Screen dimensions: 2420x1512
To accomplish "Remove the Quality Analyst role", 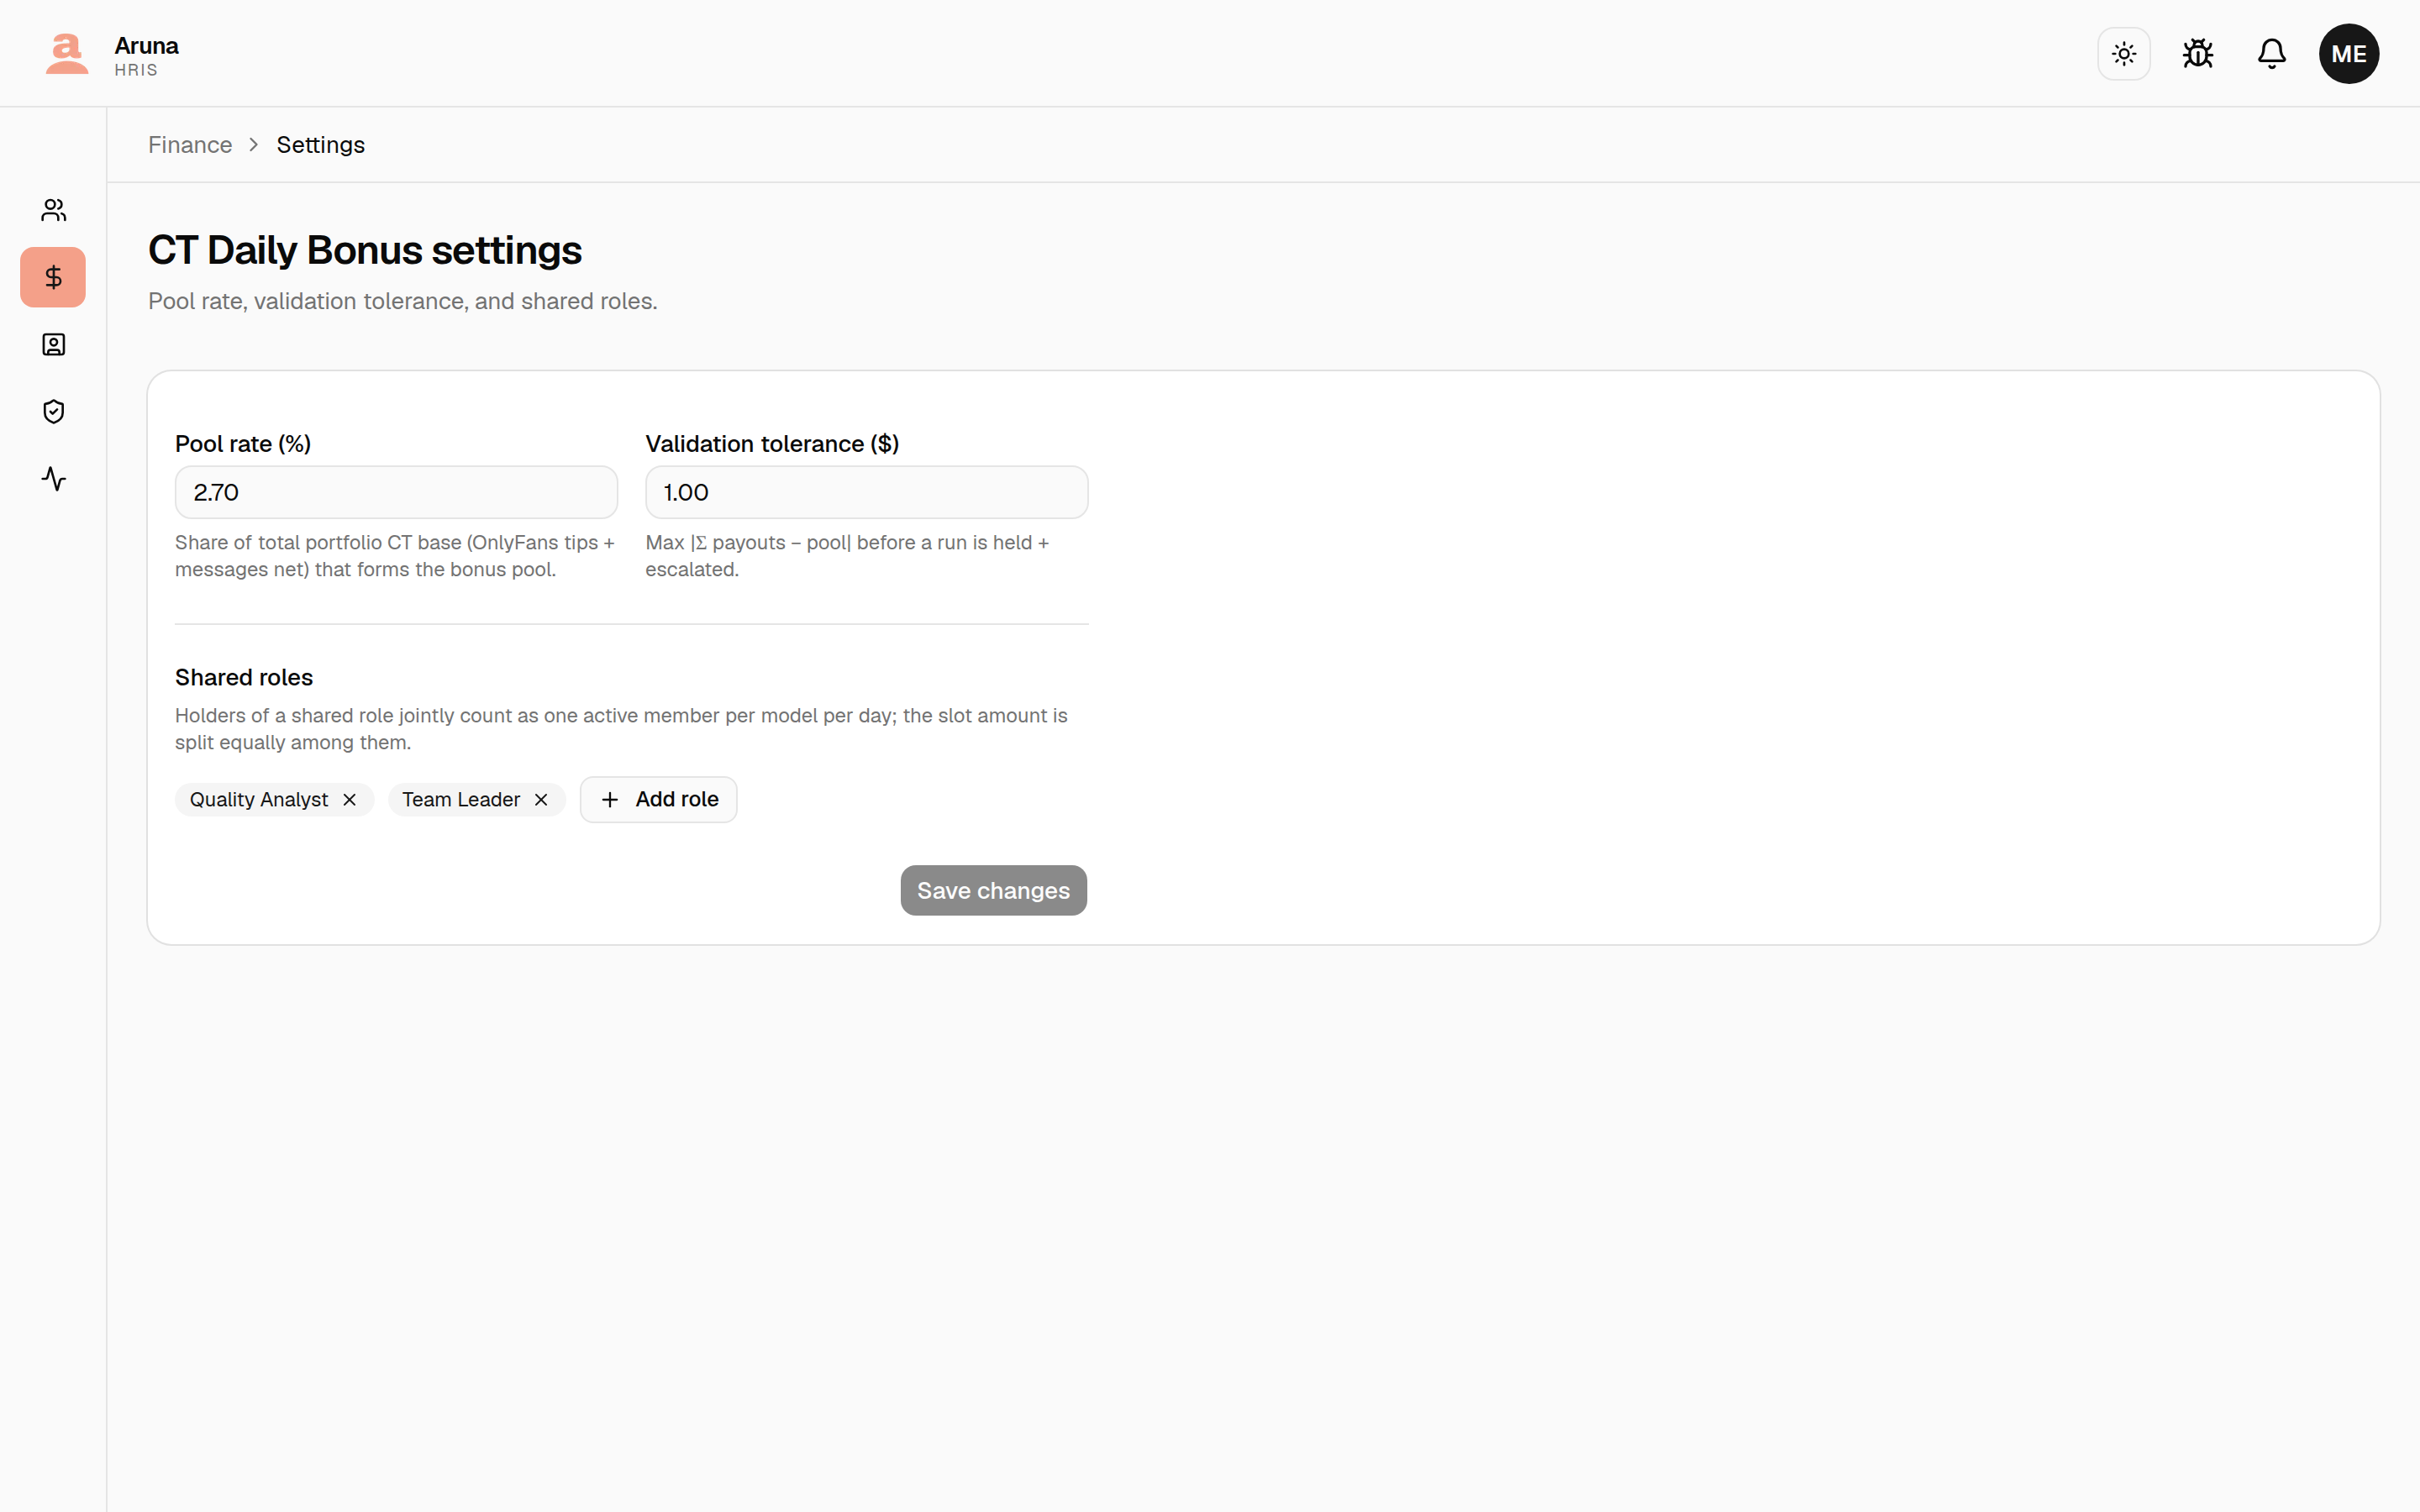I will 349,799.
